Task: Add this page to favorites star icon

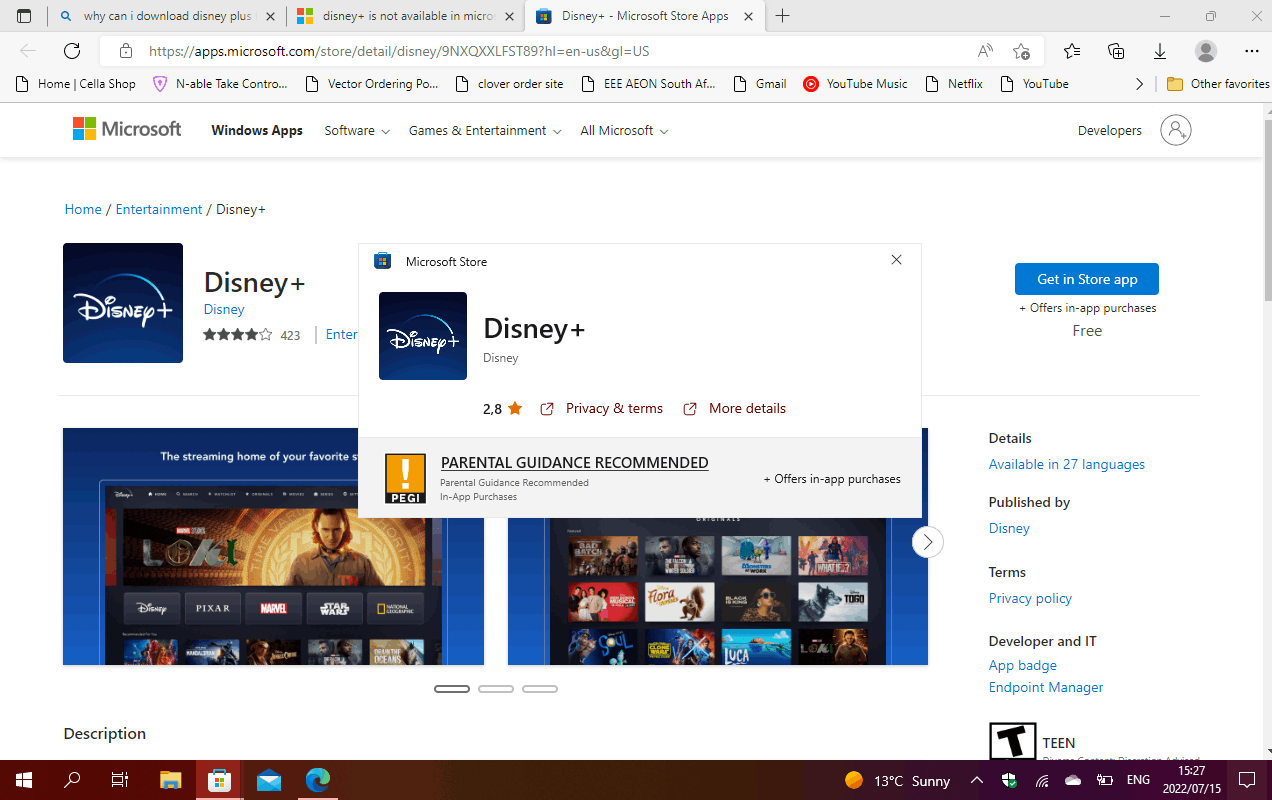Action: click(x=1021, y=51)
